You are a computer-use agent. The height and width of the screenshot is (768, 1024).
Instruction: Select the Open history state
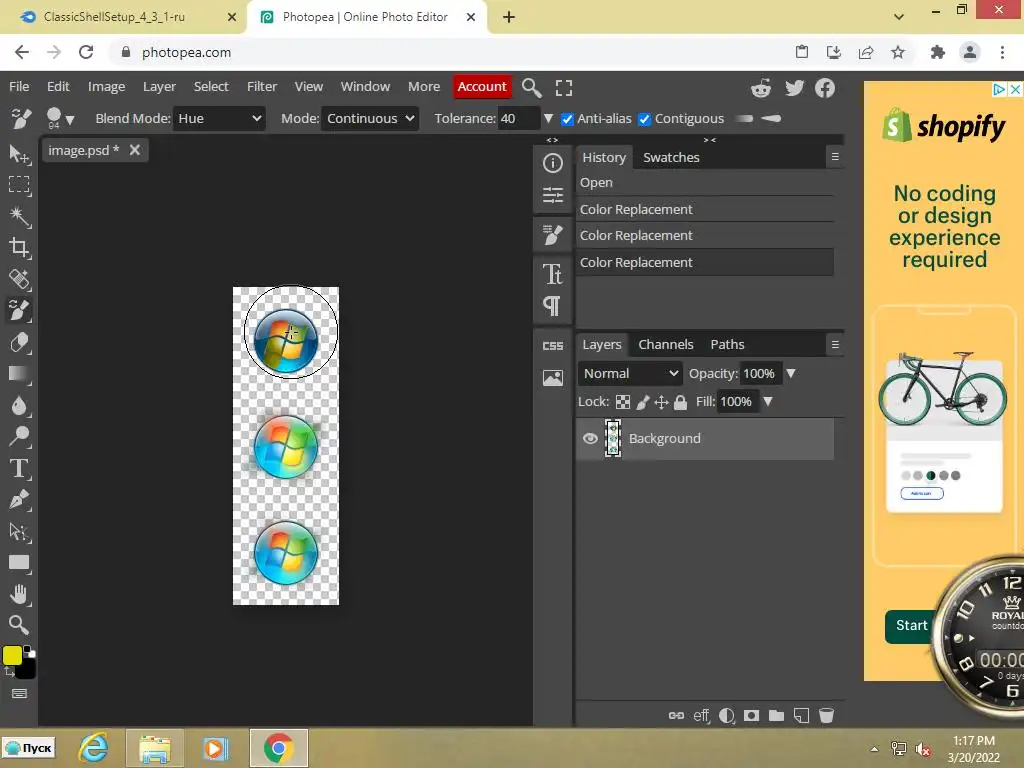point(704,183)
